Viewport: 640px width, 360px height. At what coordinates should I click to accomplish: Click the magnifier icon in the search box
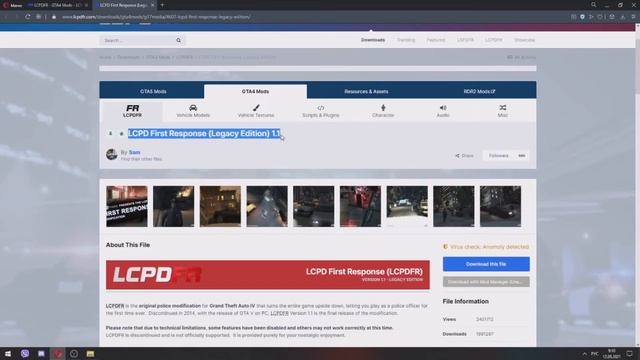178,40
